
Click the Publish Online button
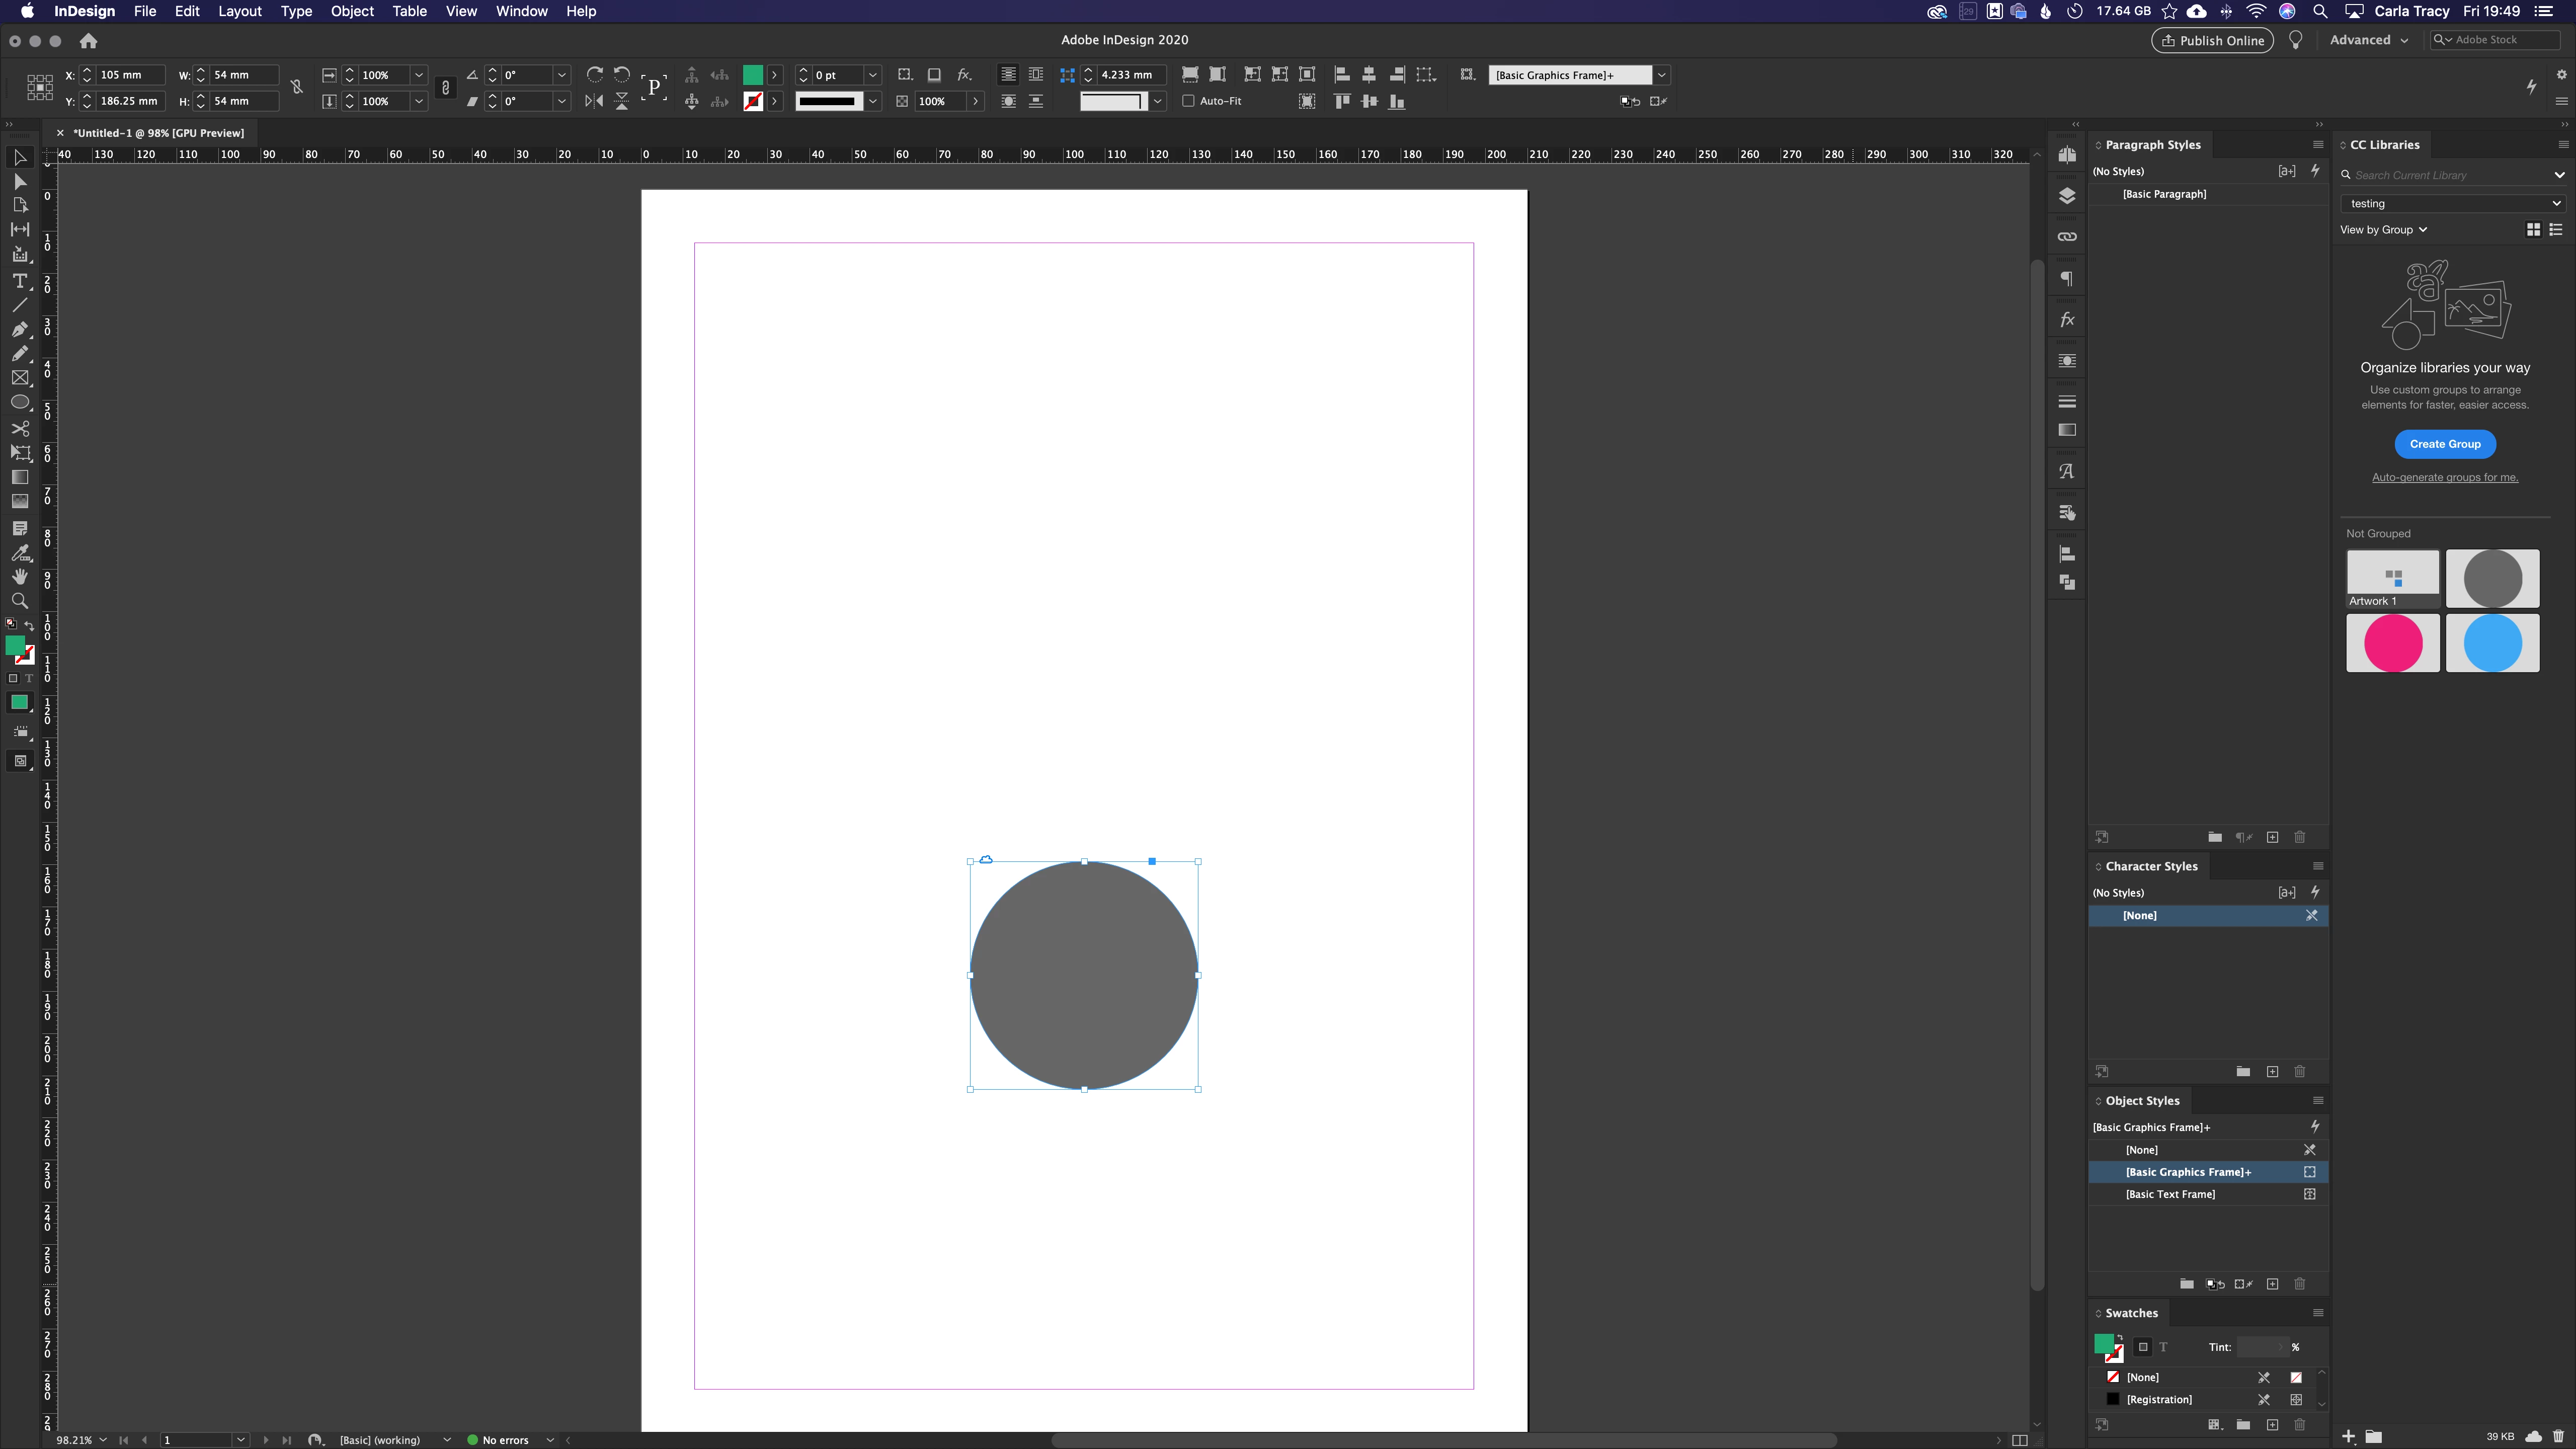click(x=2212, y=40)
